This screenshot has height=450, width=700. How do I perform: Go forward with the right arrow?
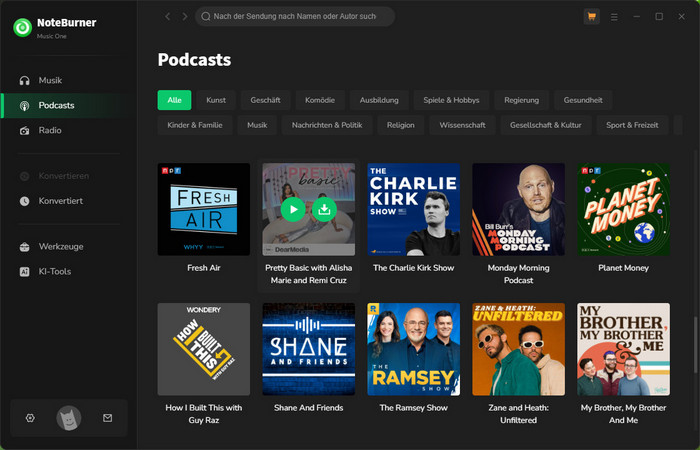[x=184, y=17]
